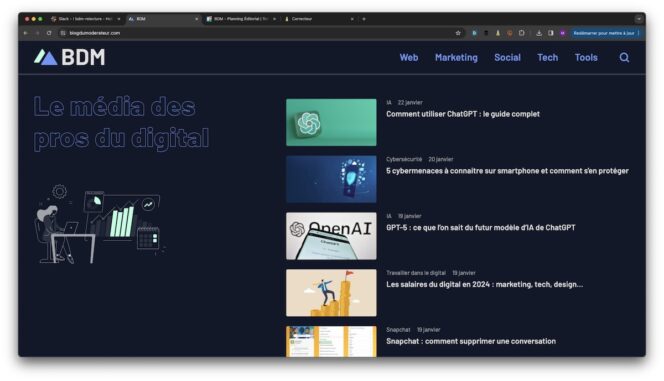Bookmark this page with the star icon

click(x=458, y=33)
